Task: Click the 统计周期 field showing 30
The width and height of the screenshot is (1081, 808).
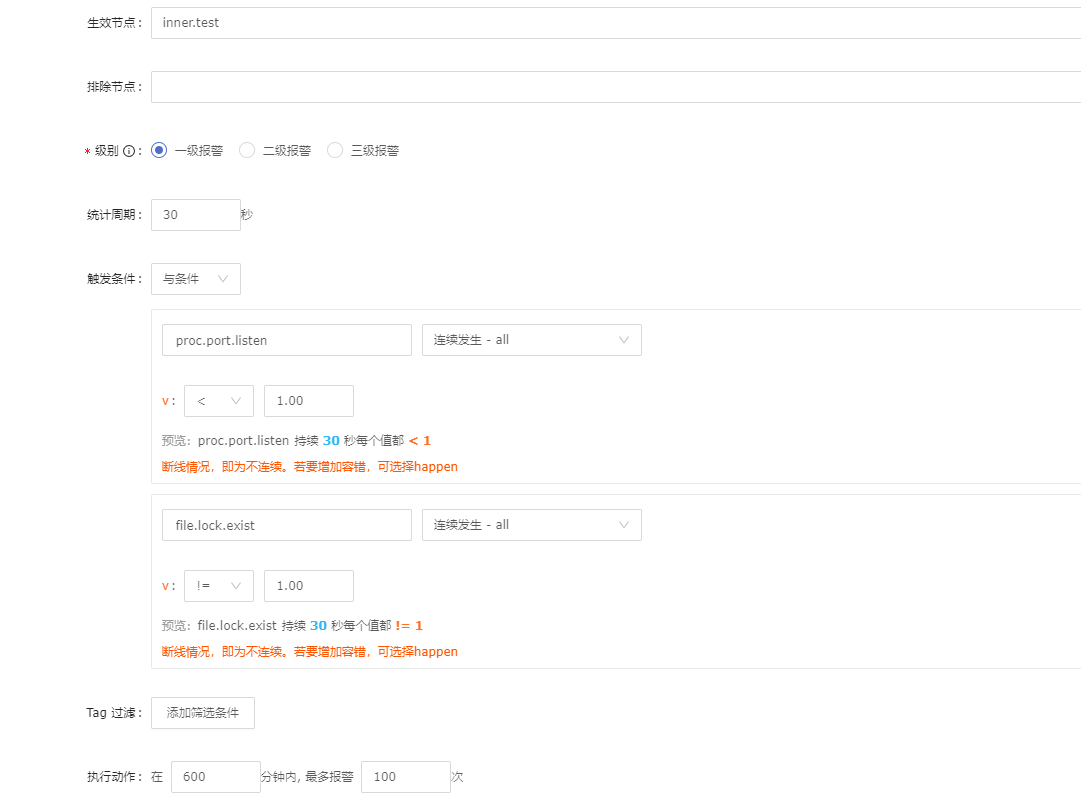Action: coord(196,215)
